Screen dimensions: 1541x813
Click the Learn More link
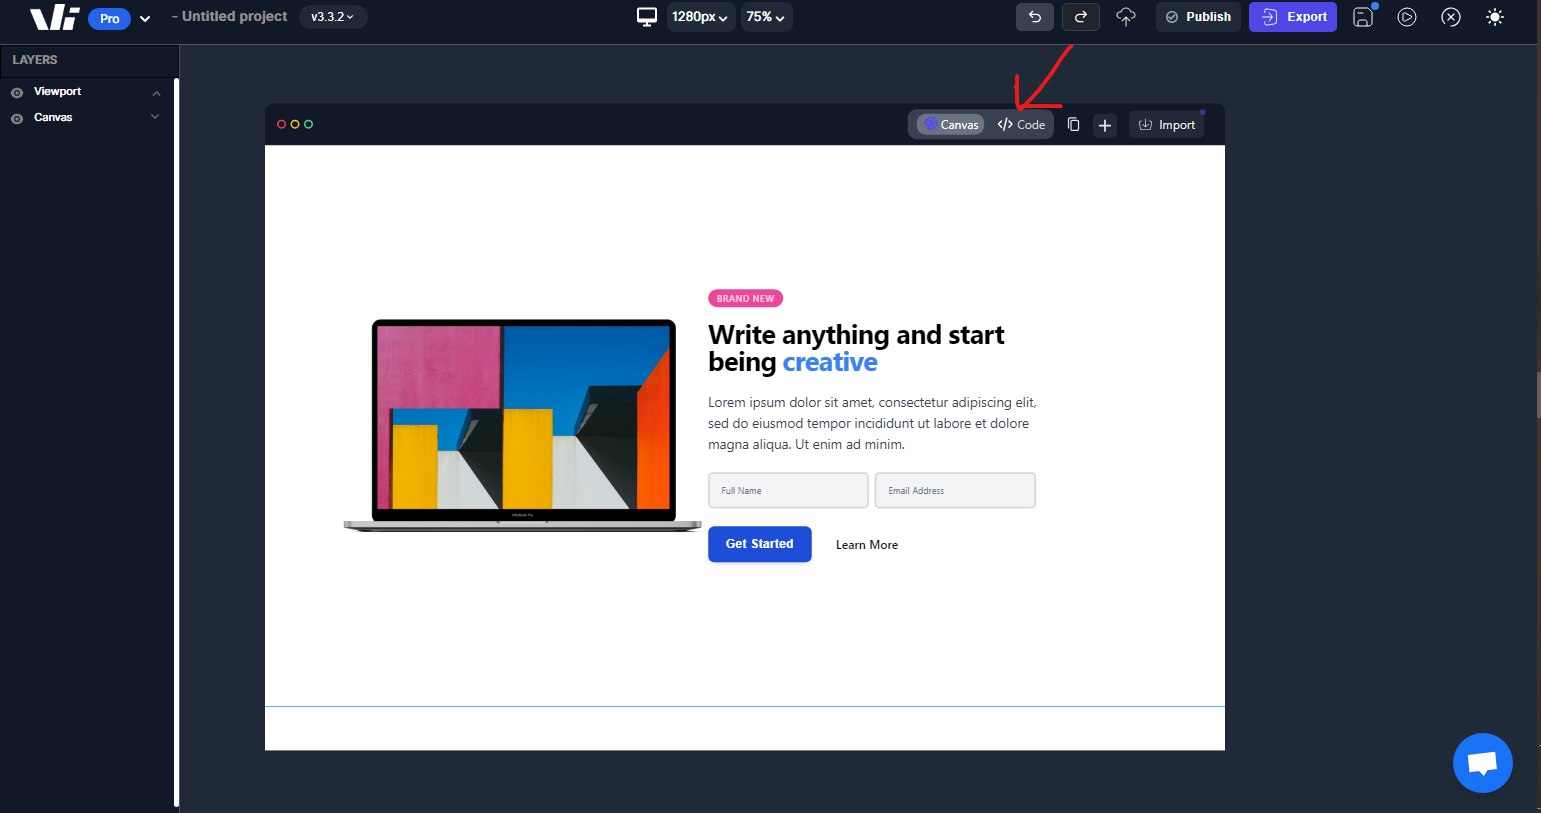867,545
